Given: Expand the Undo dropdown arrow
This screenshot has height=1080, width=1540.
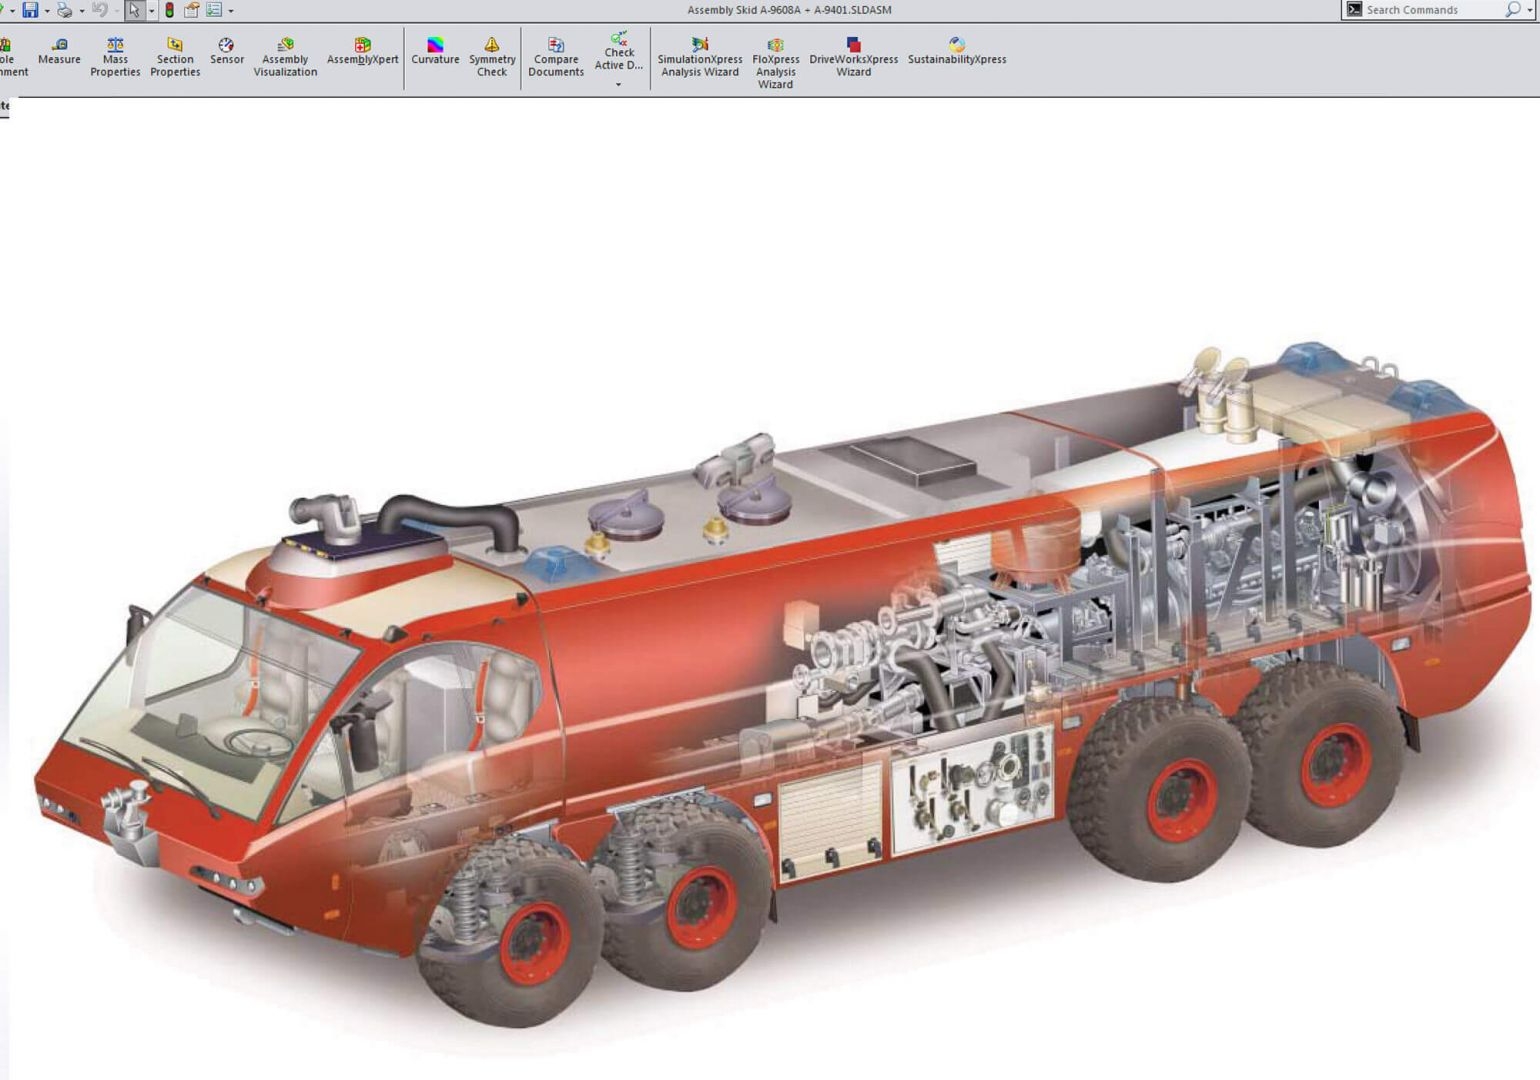Looking at the screenshot, I should point(117,11).
